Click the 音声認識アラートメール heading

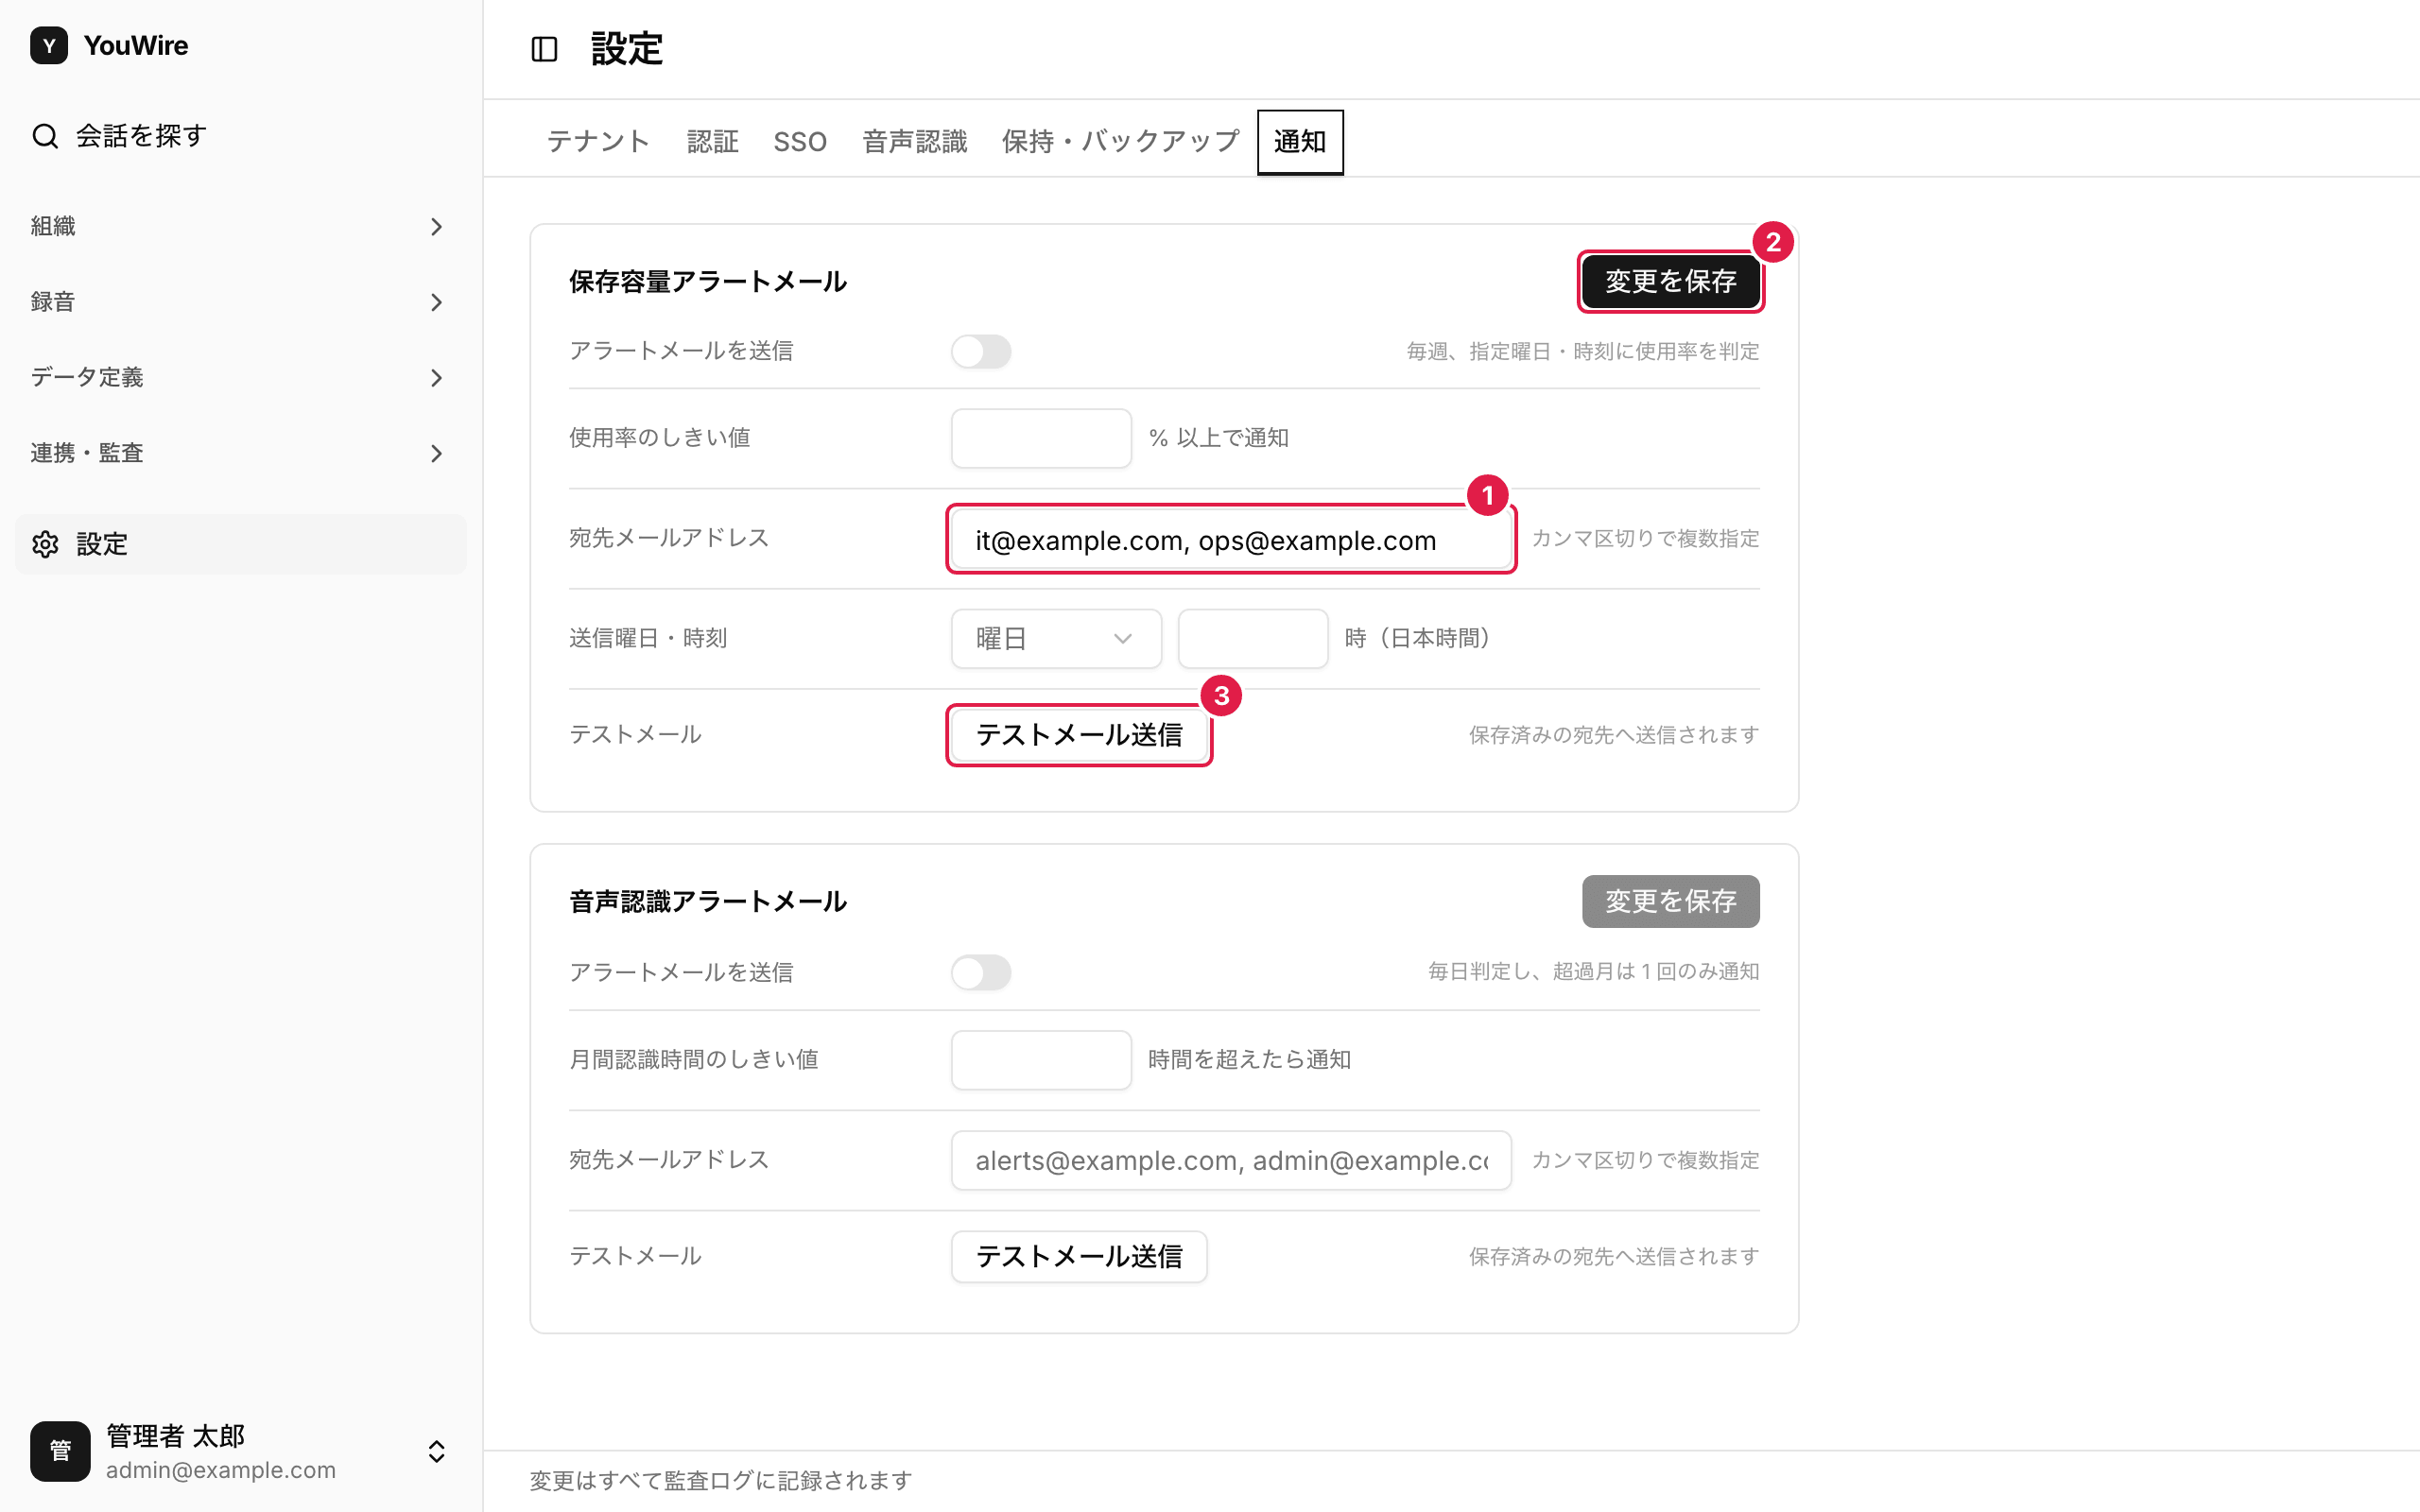708,902
